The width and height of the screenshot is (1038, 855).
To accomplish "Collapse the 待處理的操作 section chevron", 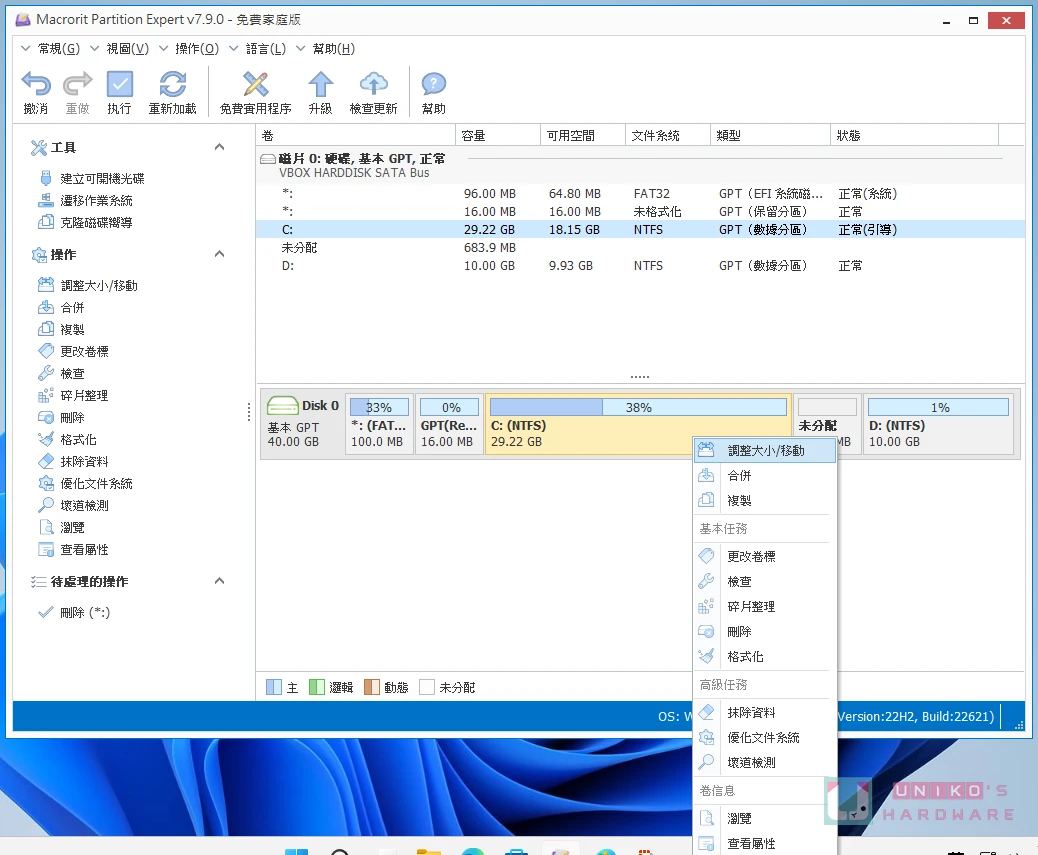I will [x=219, y=581].
